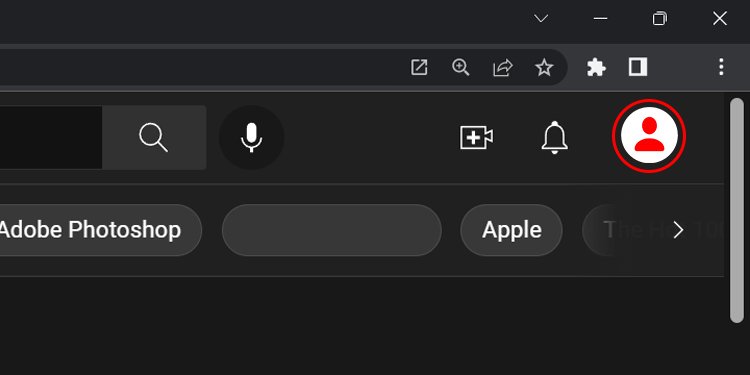
Task: Open the zoom magnifier icon in address bar
Action: (x=461, y=67)
